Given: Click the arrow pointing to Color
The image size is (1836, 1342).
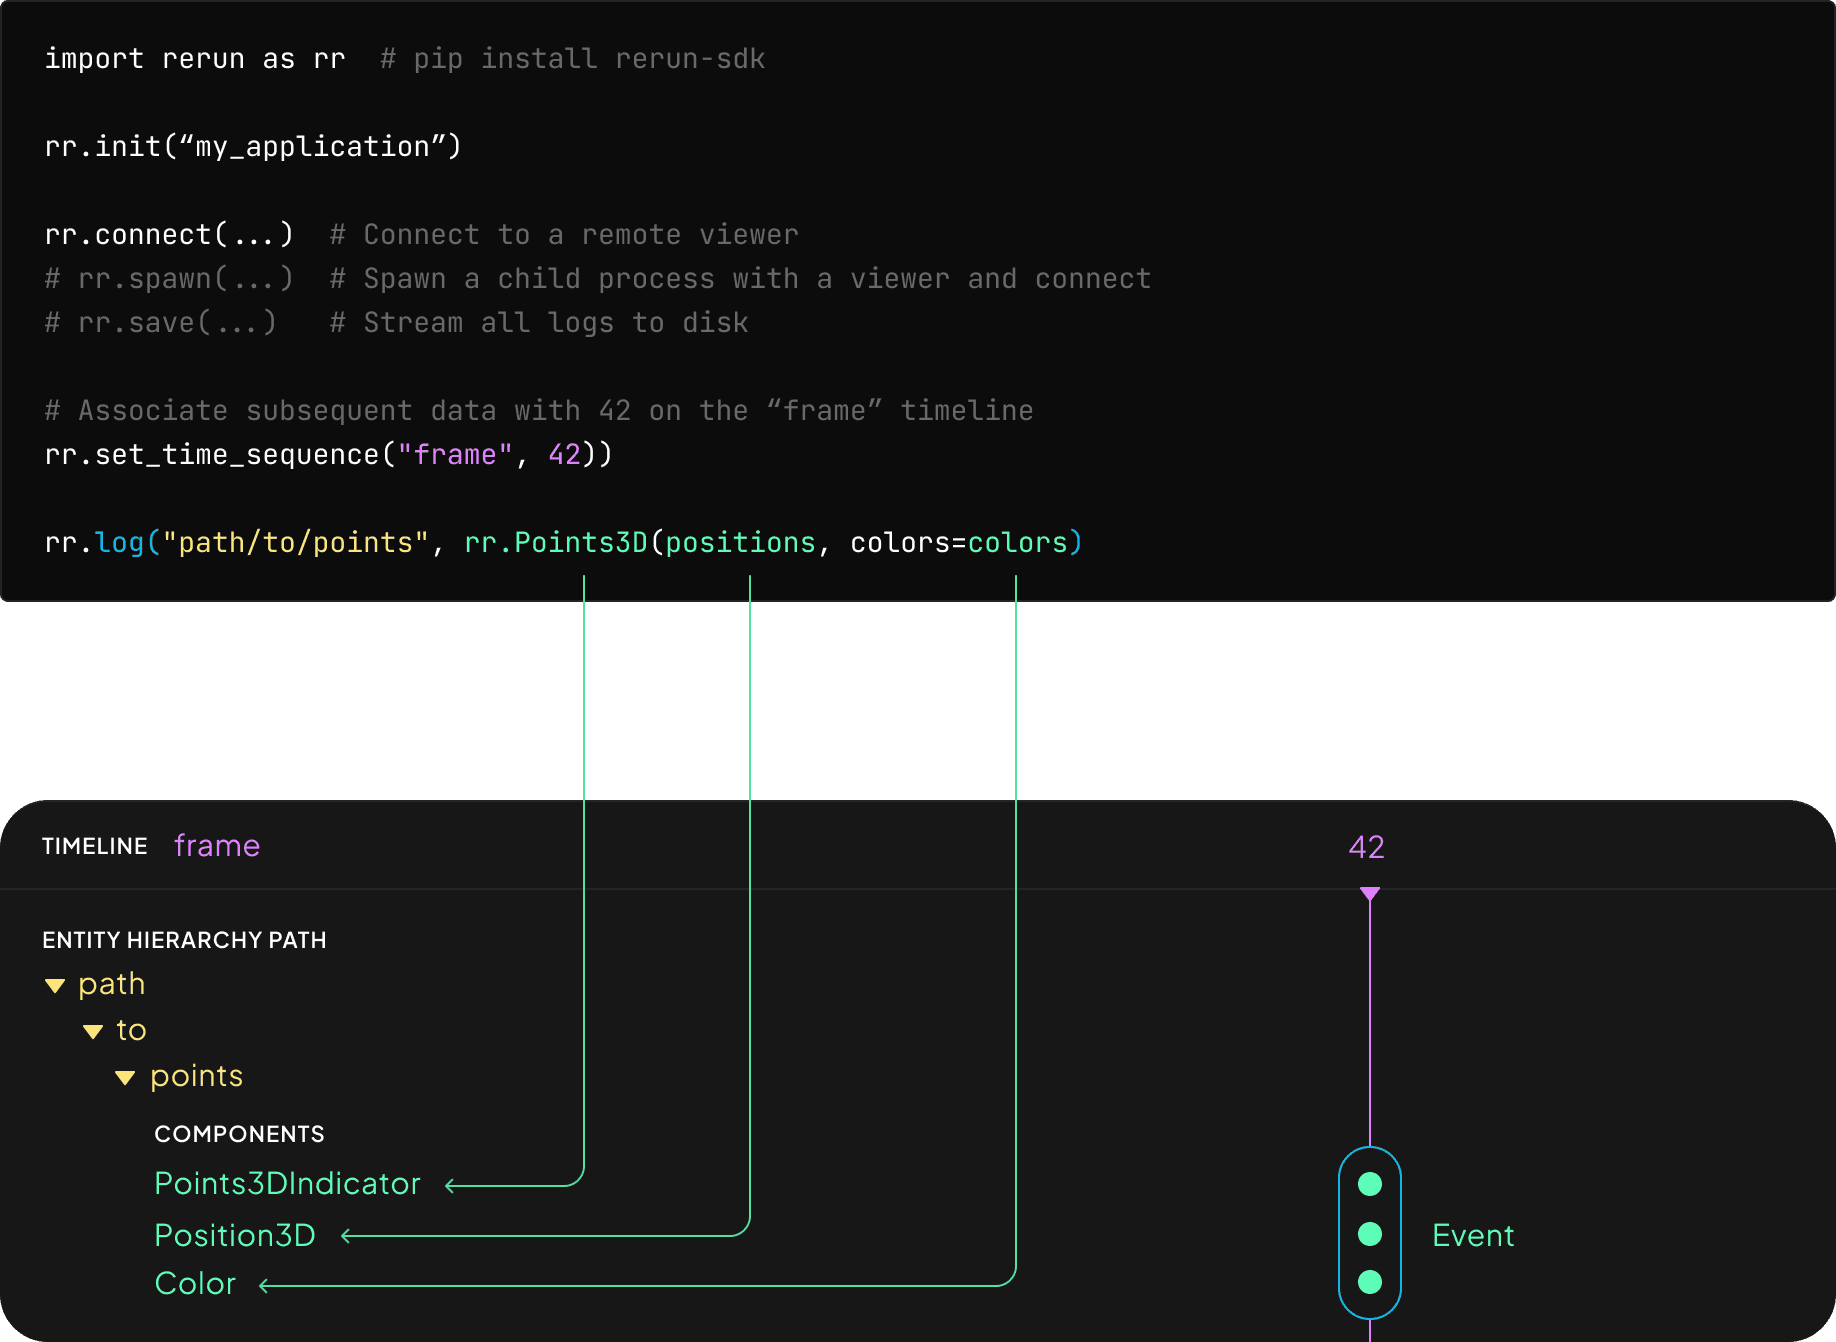Looking at the screenshot, I should 266,1286.
